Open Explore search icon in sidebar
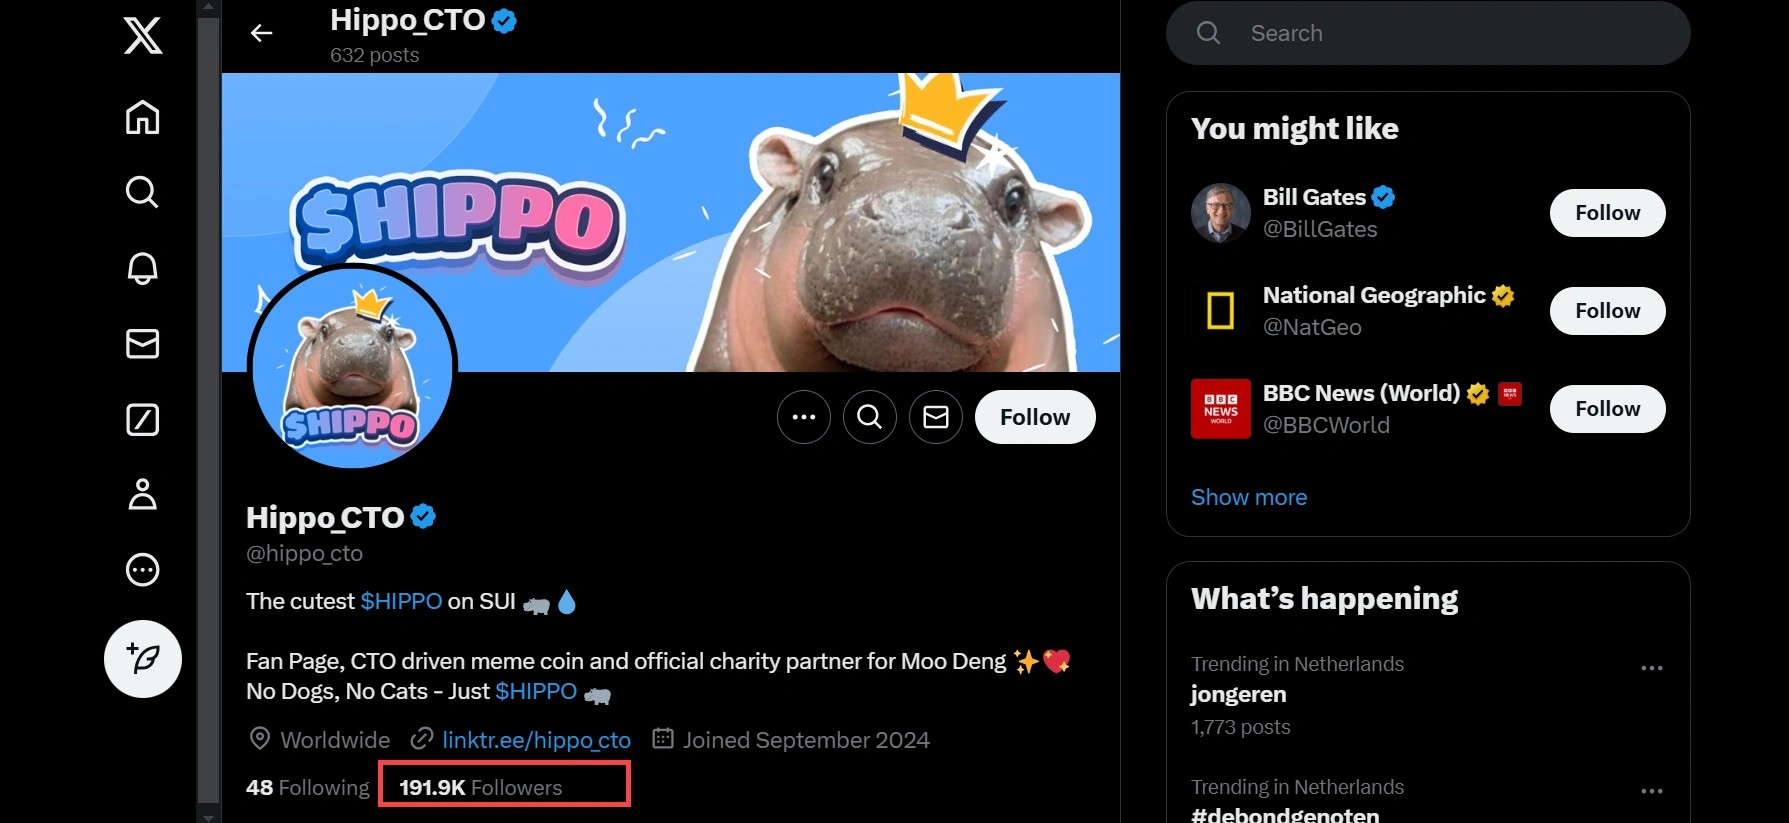1789x823 pixels. 143,192
